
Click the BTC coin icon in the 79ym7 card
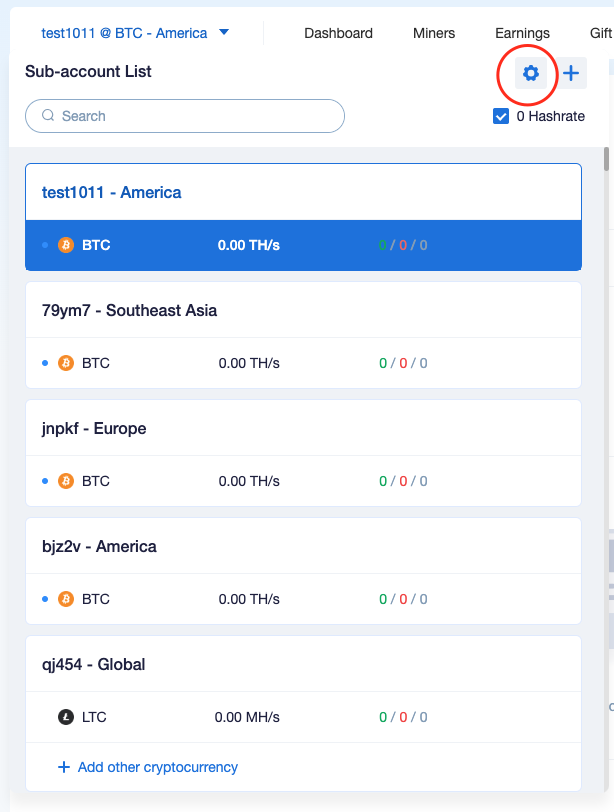point(66,363)
